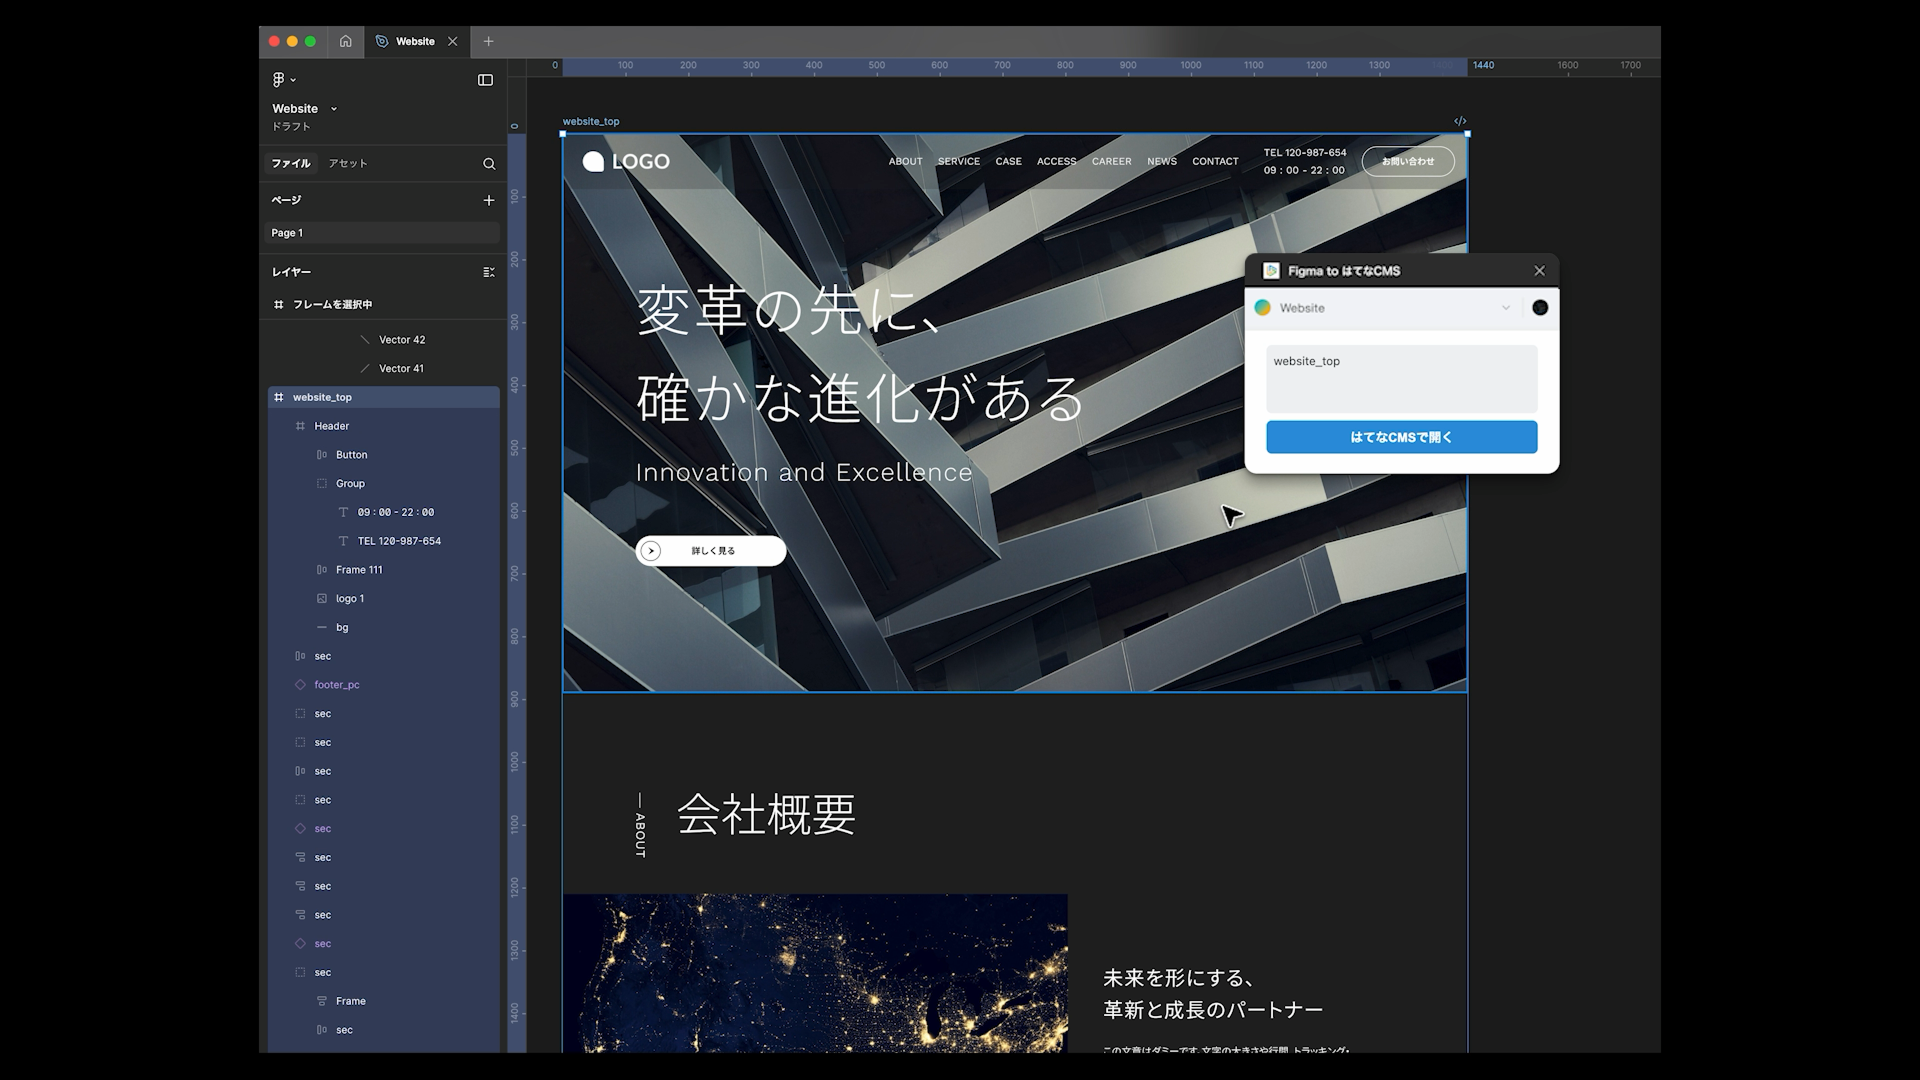Toggle the dark circle switch in the plugin
1920x1080 pixels.
[x=1540, y=308]
